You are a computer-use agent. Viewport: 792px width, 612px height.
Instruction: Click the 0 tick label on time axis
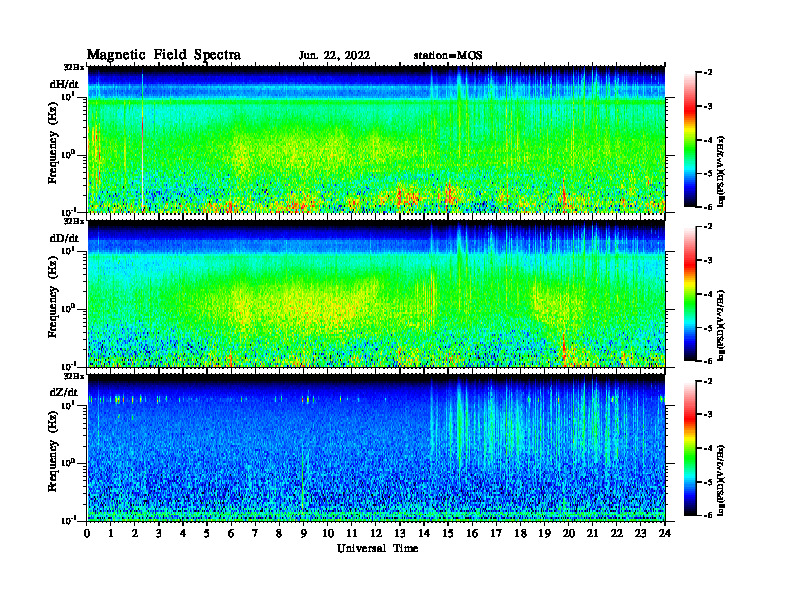point(87,534)
